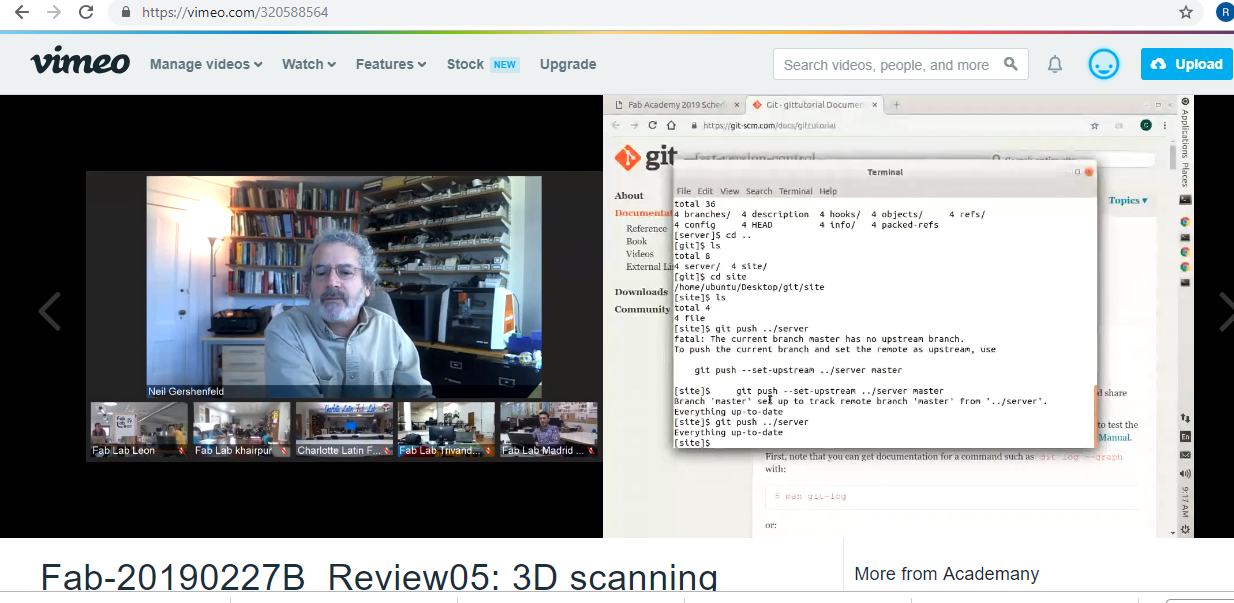This screenshot has height=603, width=1234.
Task: Go to Vimeo home via the logo
Action: 80,63
